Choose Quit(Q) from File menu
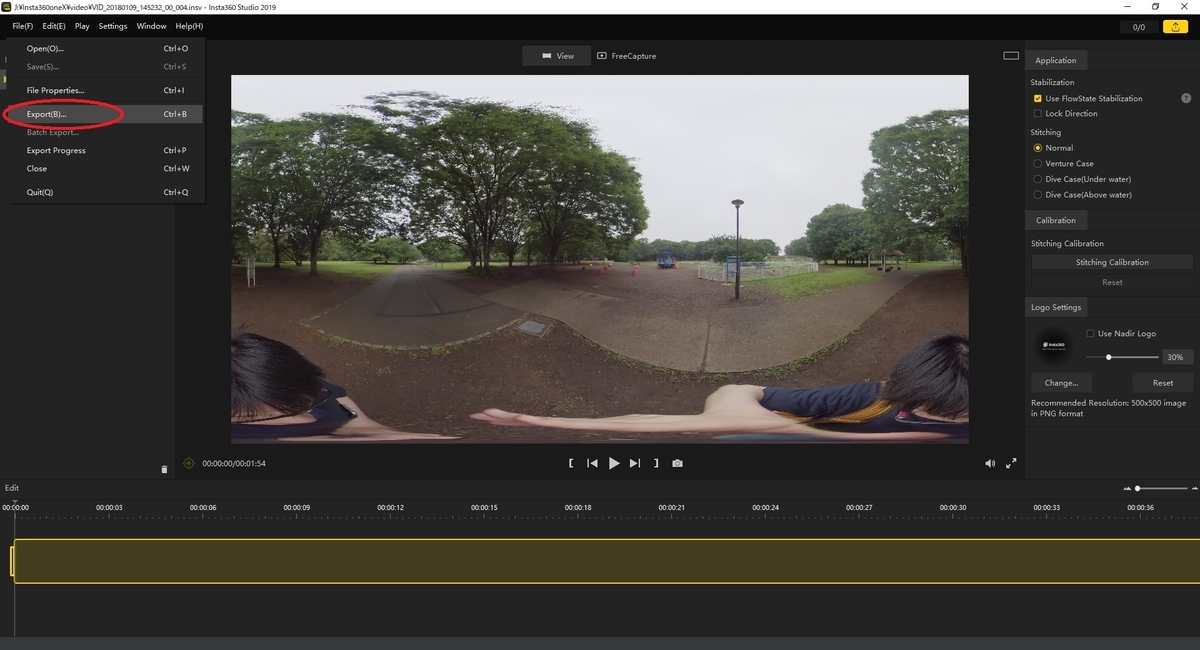1200x650 pixels. pyautogui.click(x=107, y=192)
